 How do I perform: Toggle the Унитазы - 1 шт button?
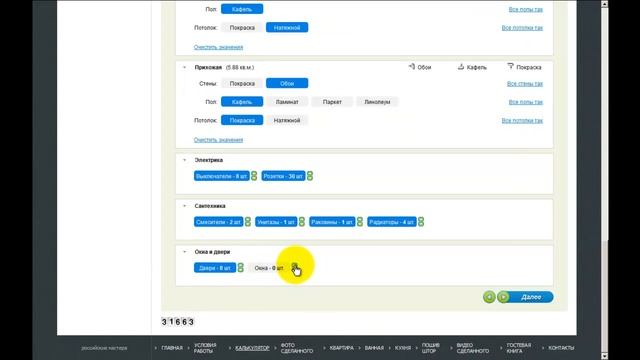pos(276,222)
